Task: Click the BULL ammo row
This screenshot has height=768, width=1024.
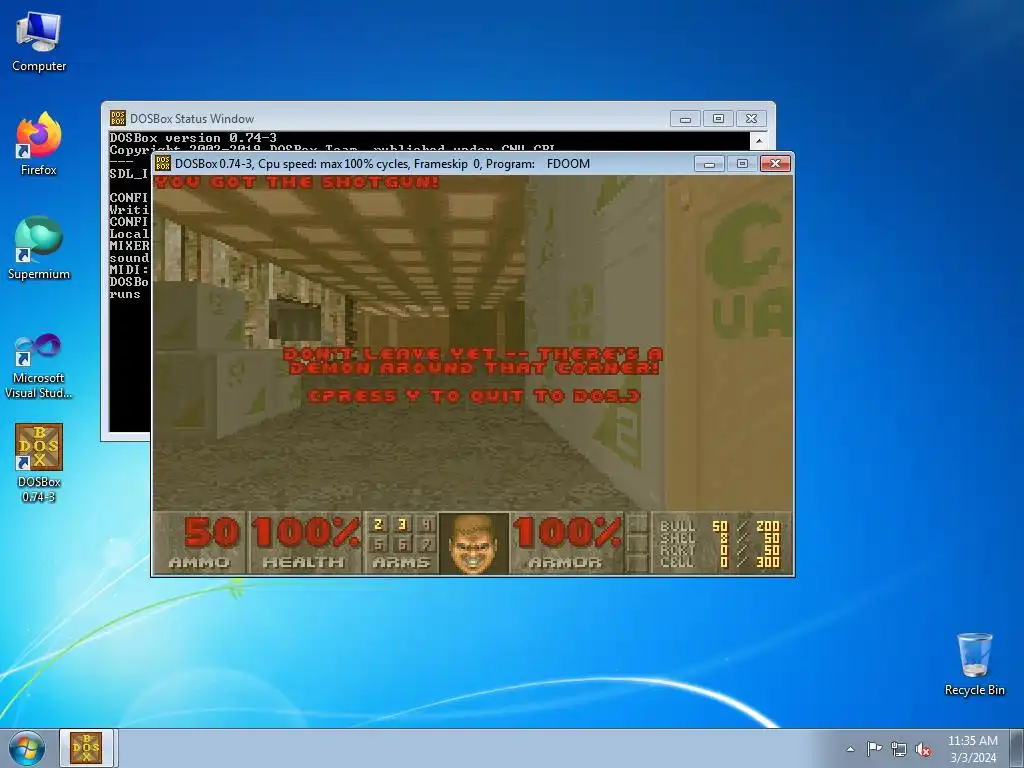Action: [720, 526]
